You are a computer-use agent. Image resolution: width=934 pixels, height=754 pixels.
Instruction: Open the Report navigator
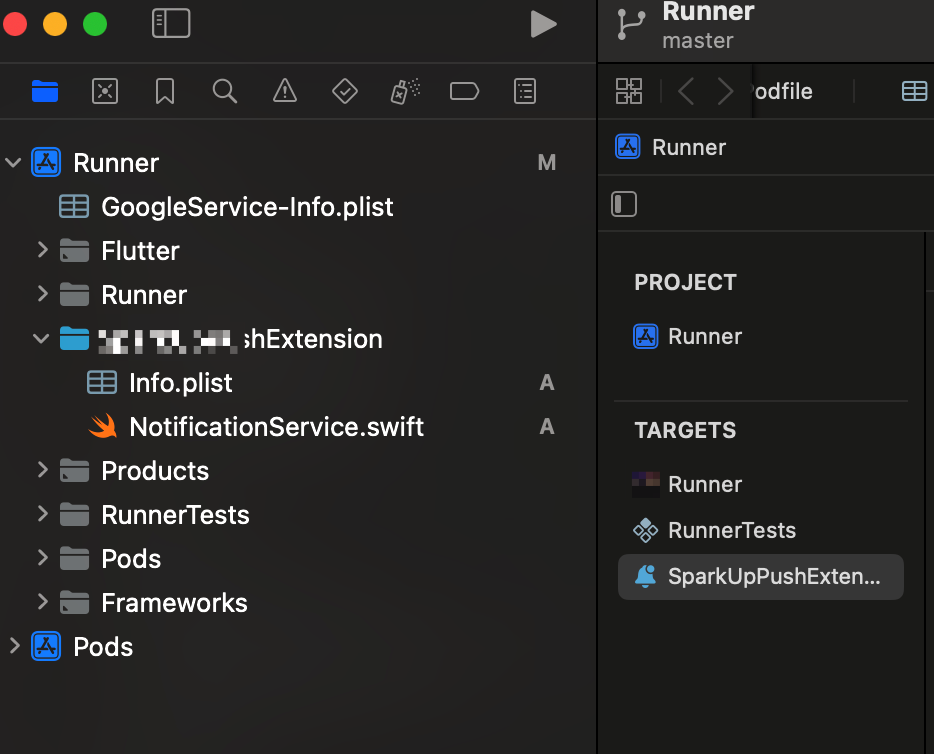(525, 92)
